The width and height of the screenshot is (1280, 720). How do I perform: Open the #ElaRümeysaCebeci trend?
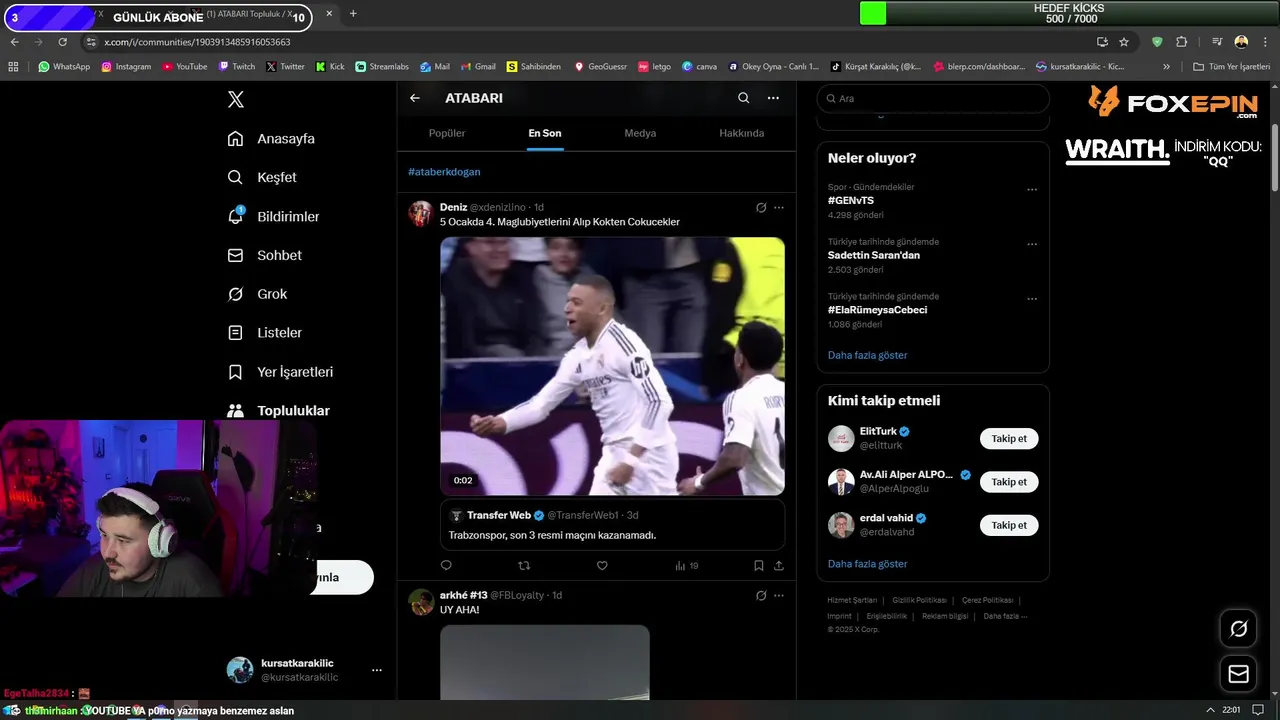(x=877, y=310)
